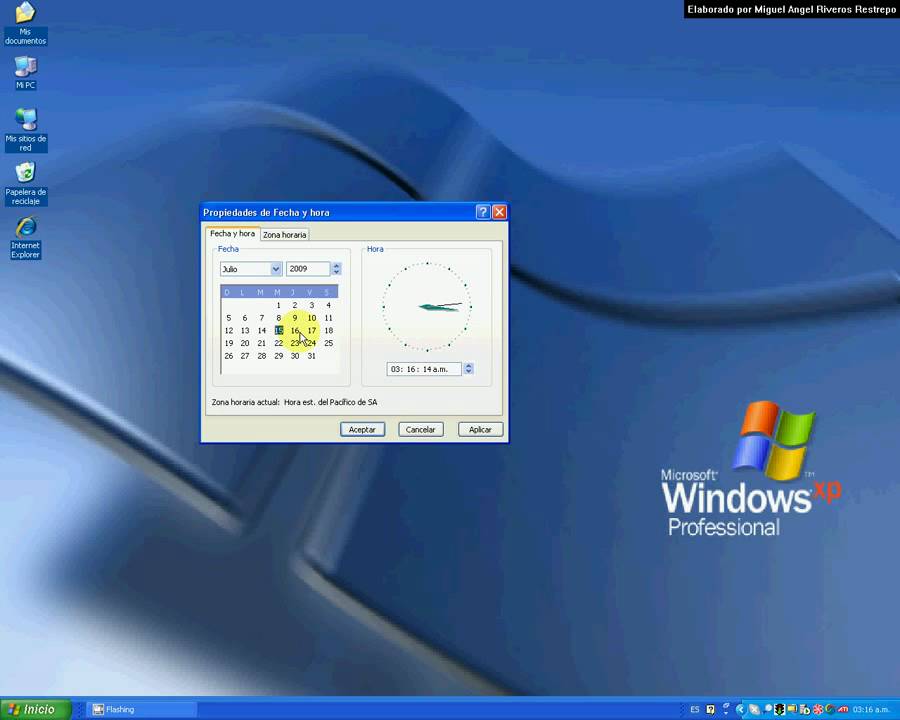Decrease the year with the down spinner
900x720 pixels.
337,272
